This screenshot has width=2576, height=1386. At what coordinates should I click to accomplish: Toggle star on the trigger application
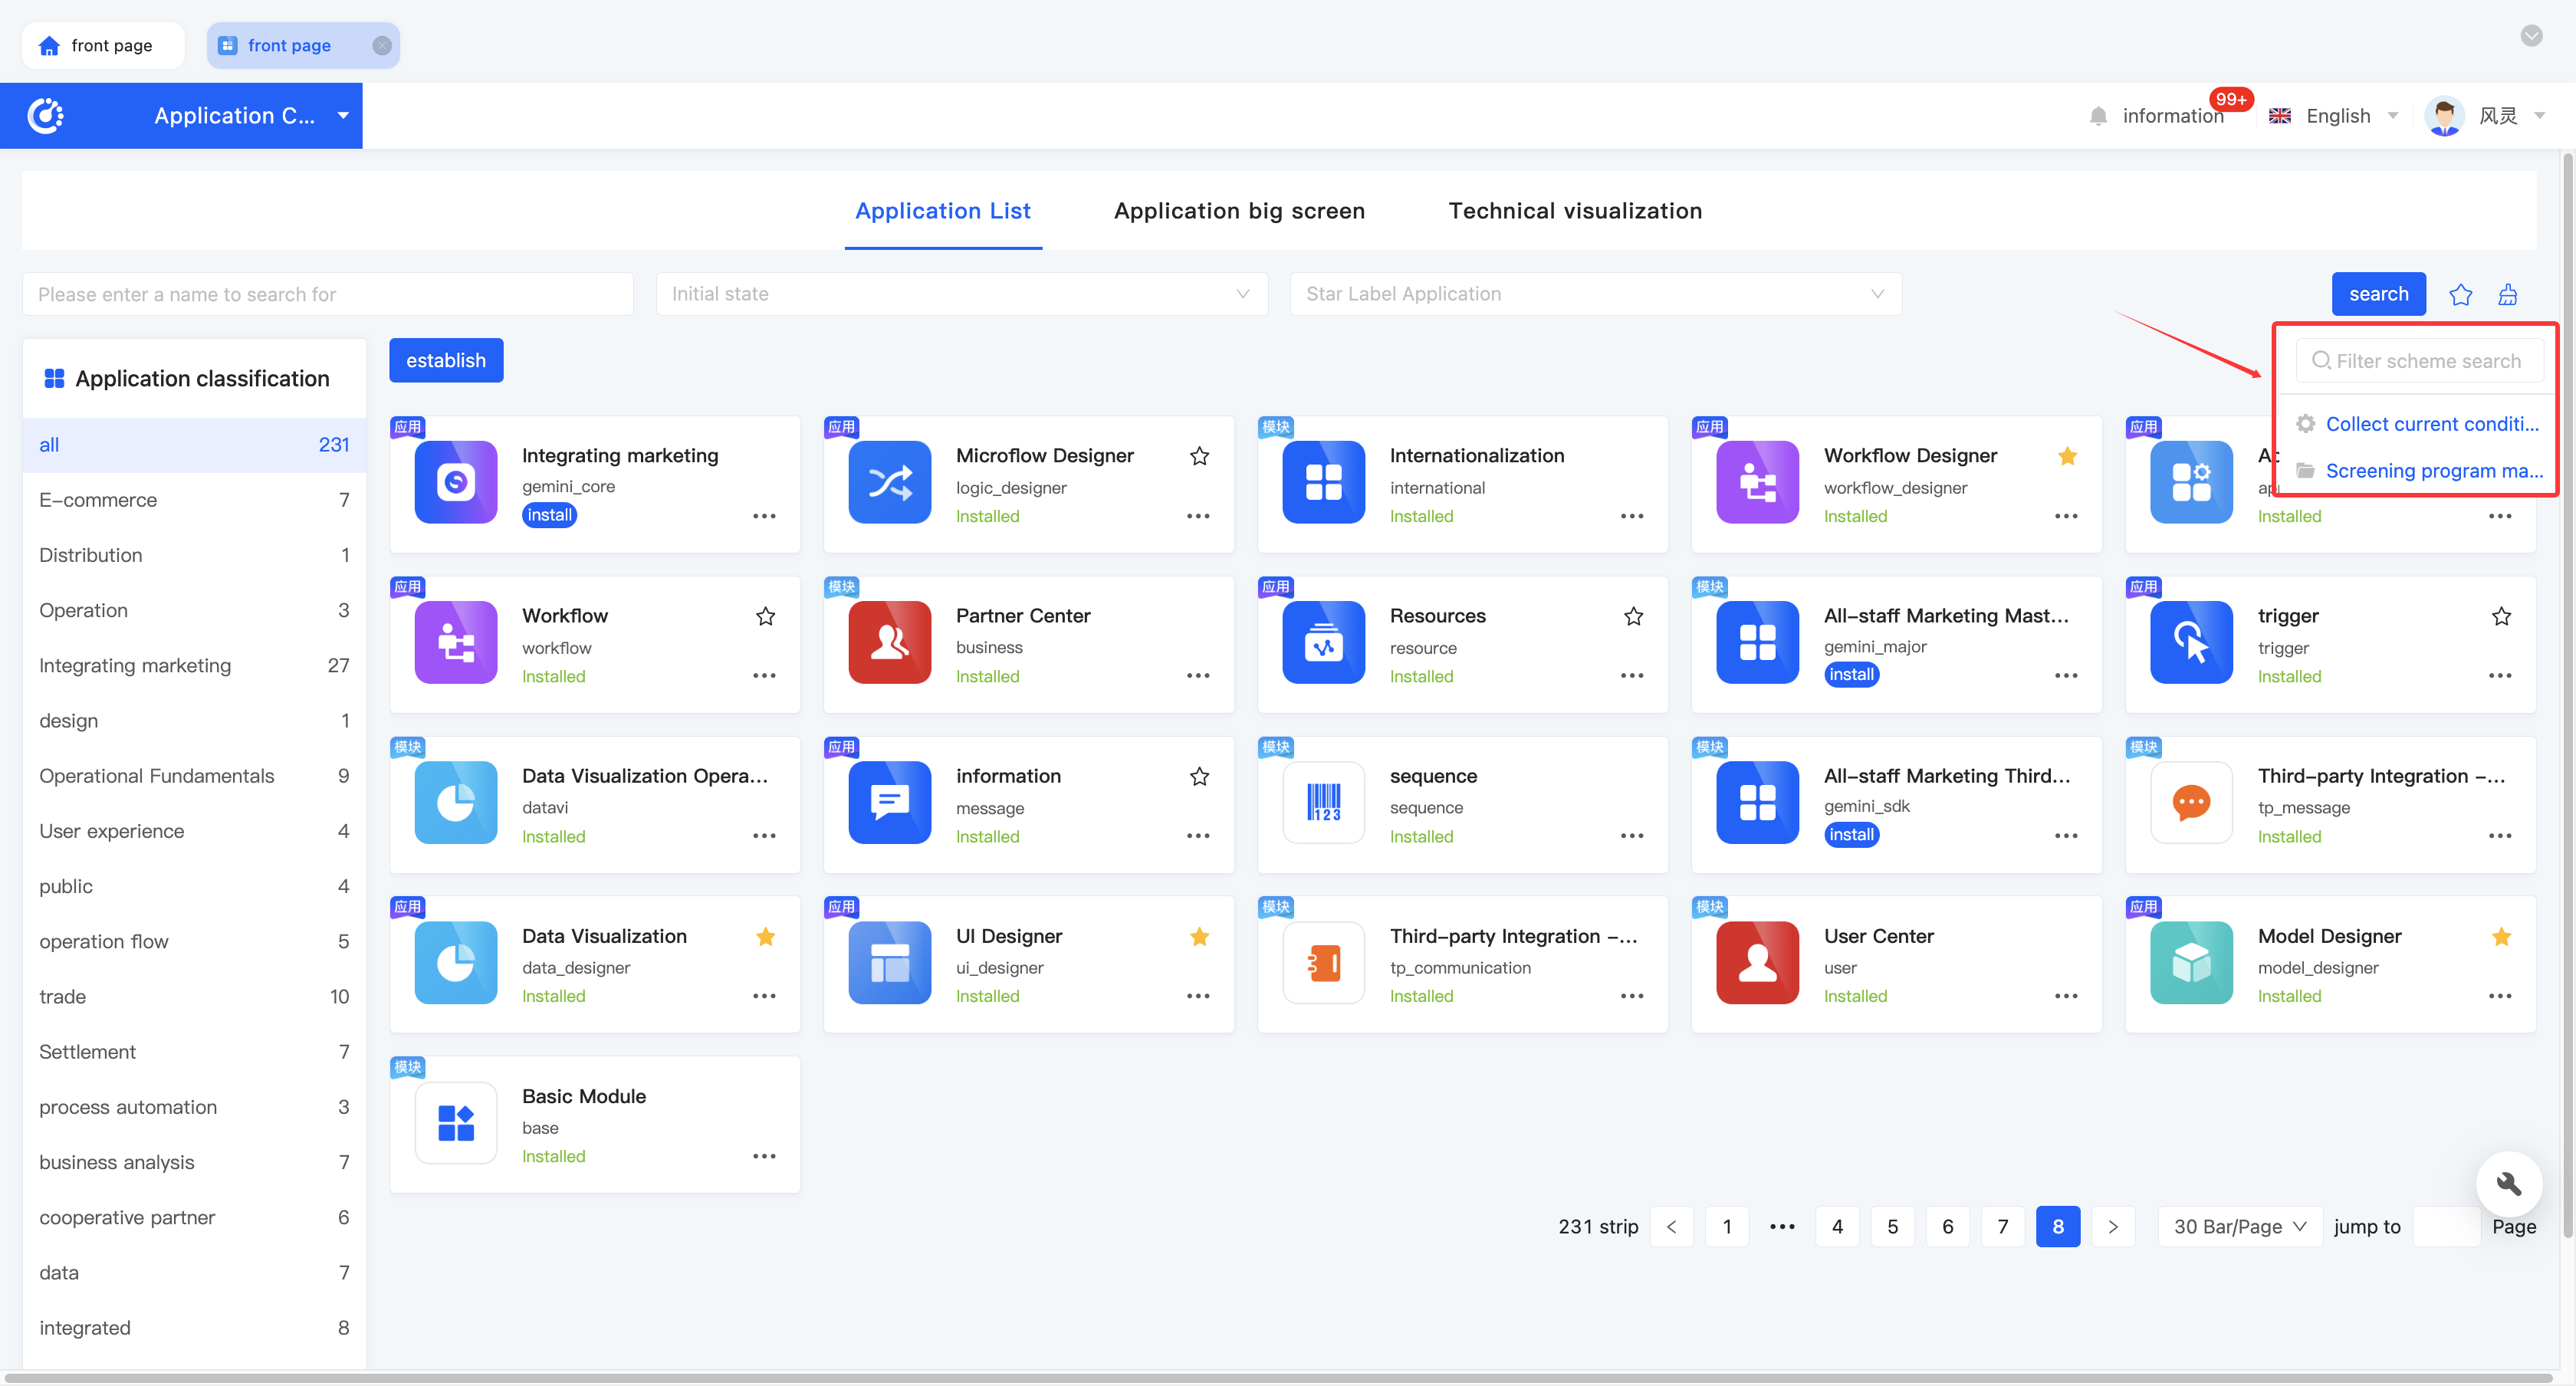click(2501, 616)
